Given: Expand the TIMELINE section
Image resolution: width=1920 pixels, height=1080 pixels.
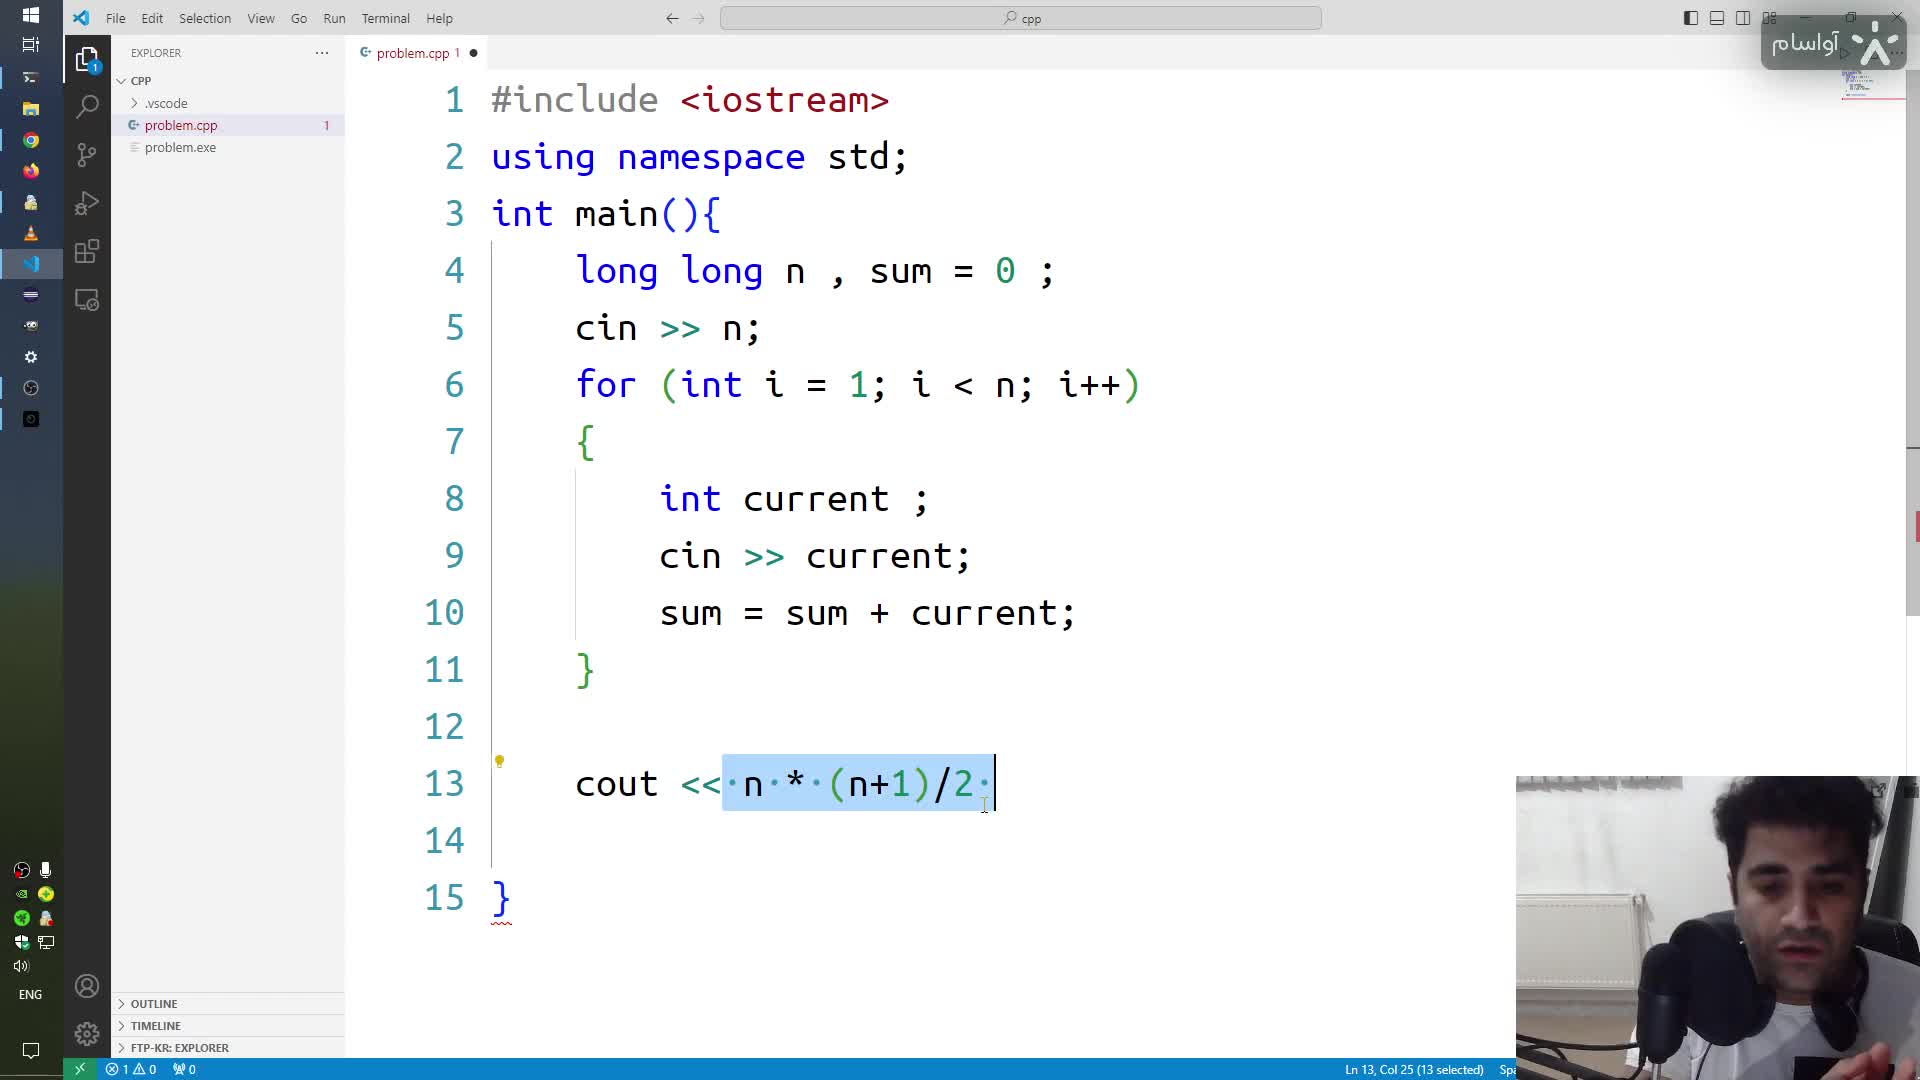Looking at the screenshot, I should [155, 1026].
